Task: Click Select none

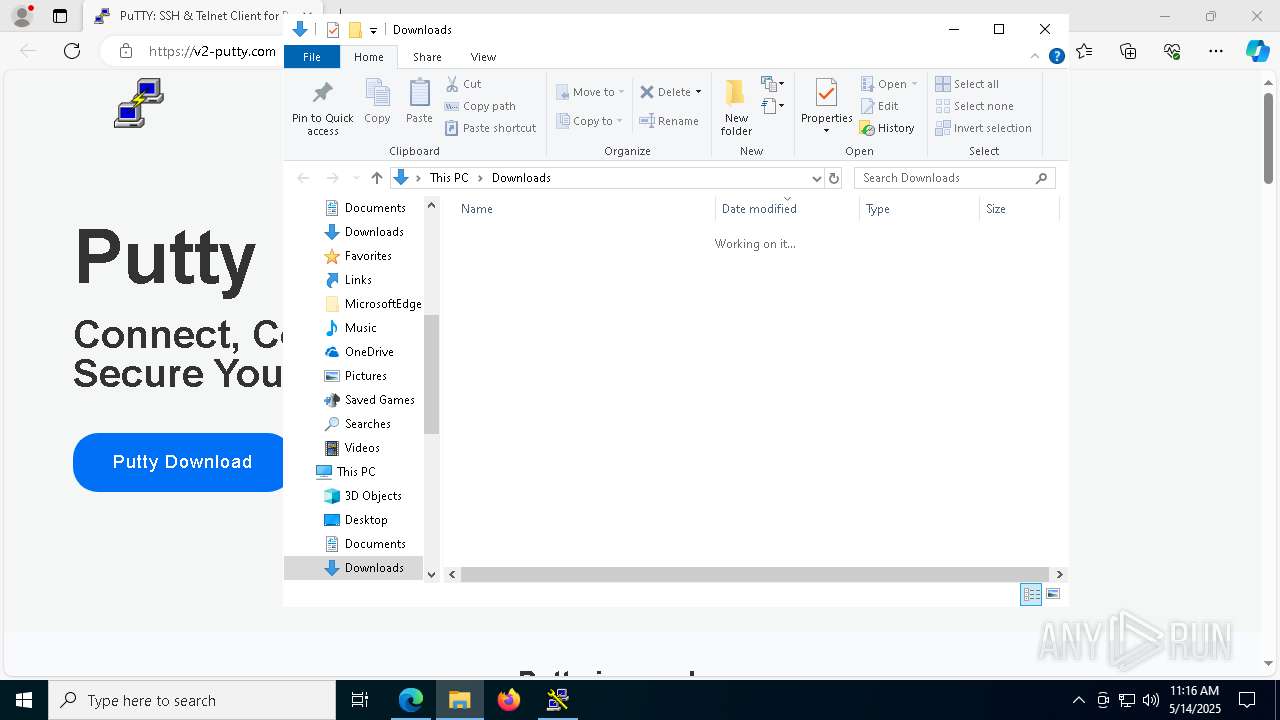Action: pyautogui.click(x=974, y=106)
